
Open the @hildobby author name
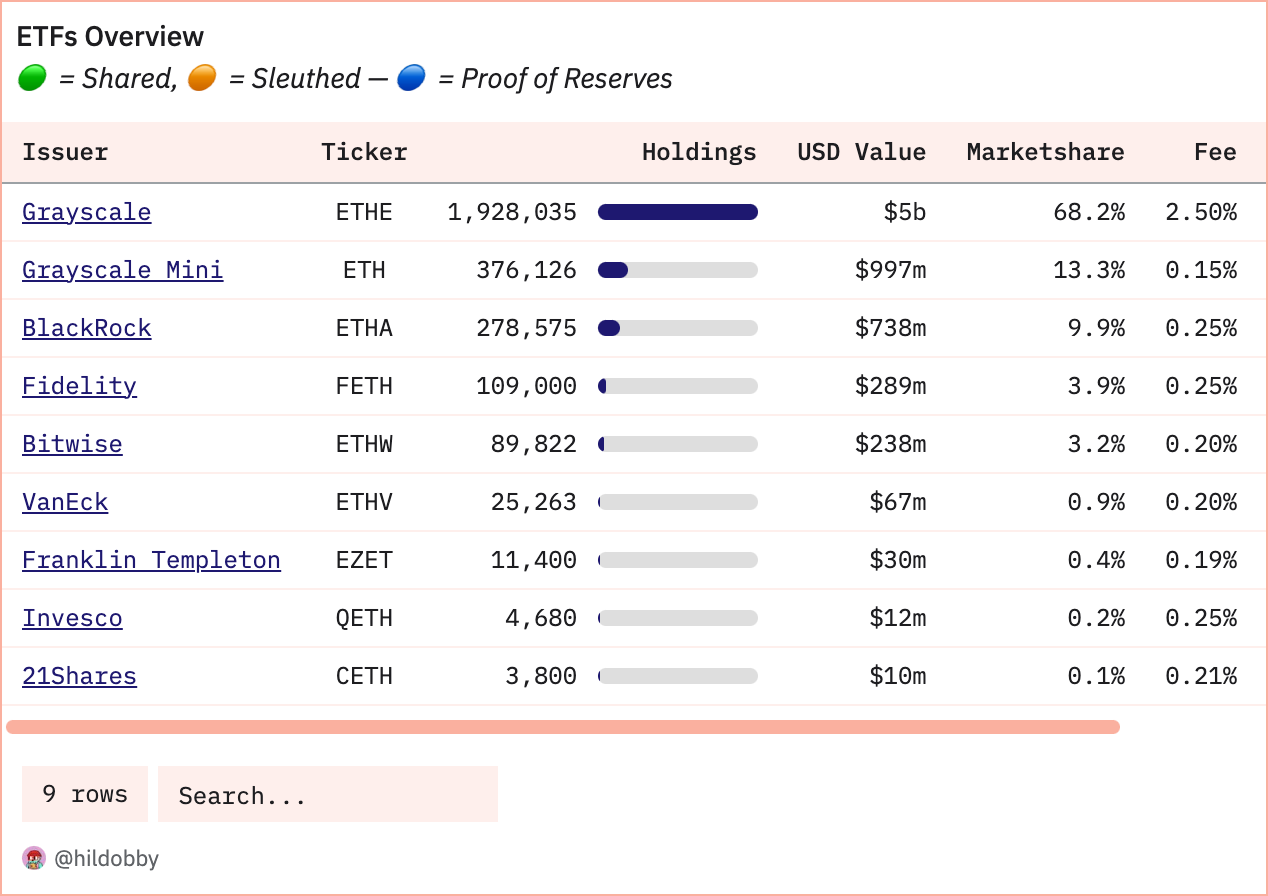106,858
